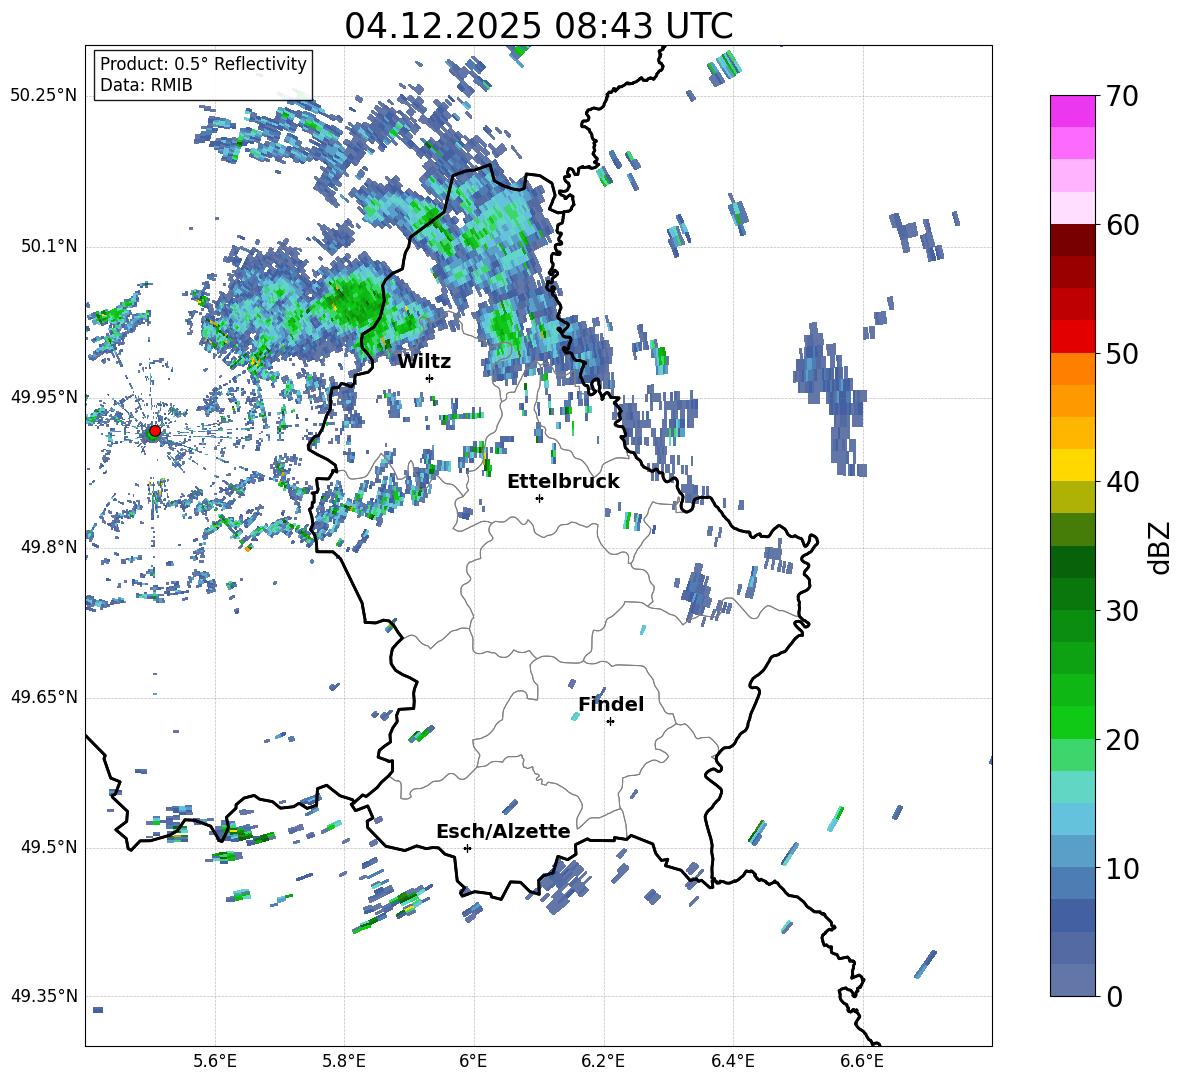The height and width of the screenshot is (1081, 1184).
Task: Click the 50.1°N latitude label
Action: [x=48, y=246]
